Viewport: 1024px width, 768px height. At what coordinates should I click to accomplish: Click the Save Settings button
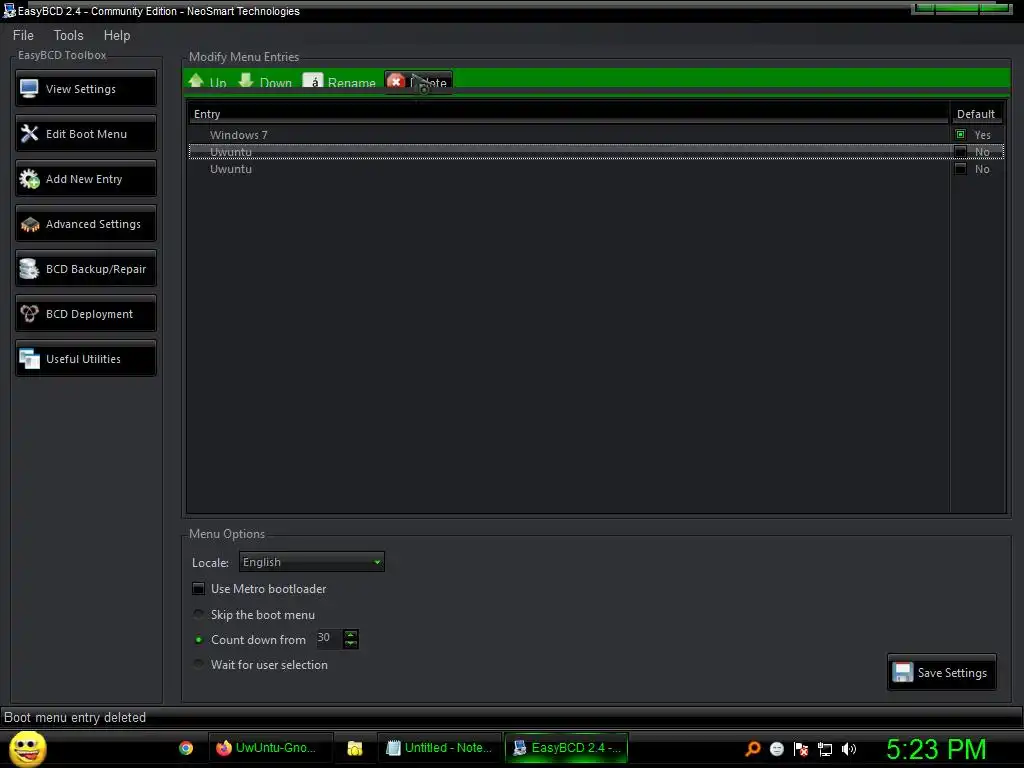[942, 672]
